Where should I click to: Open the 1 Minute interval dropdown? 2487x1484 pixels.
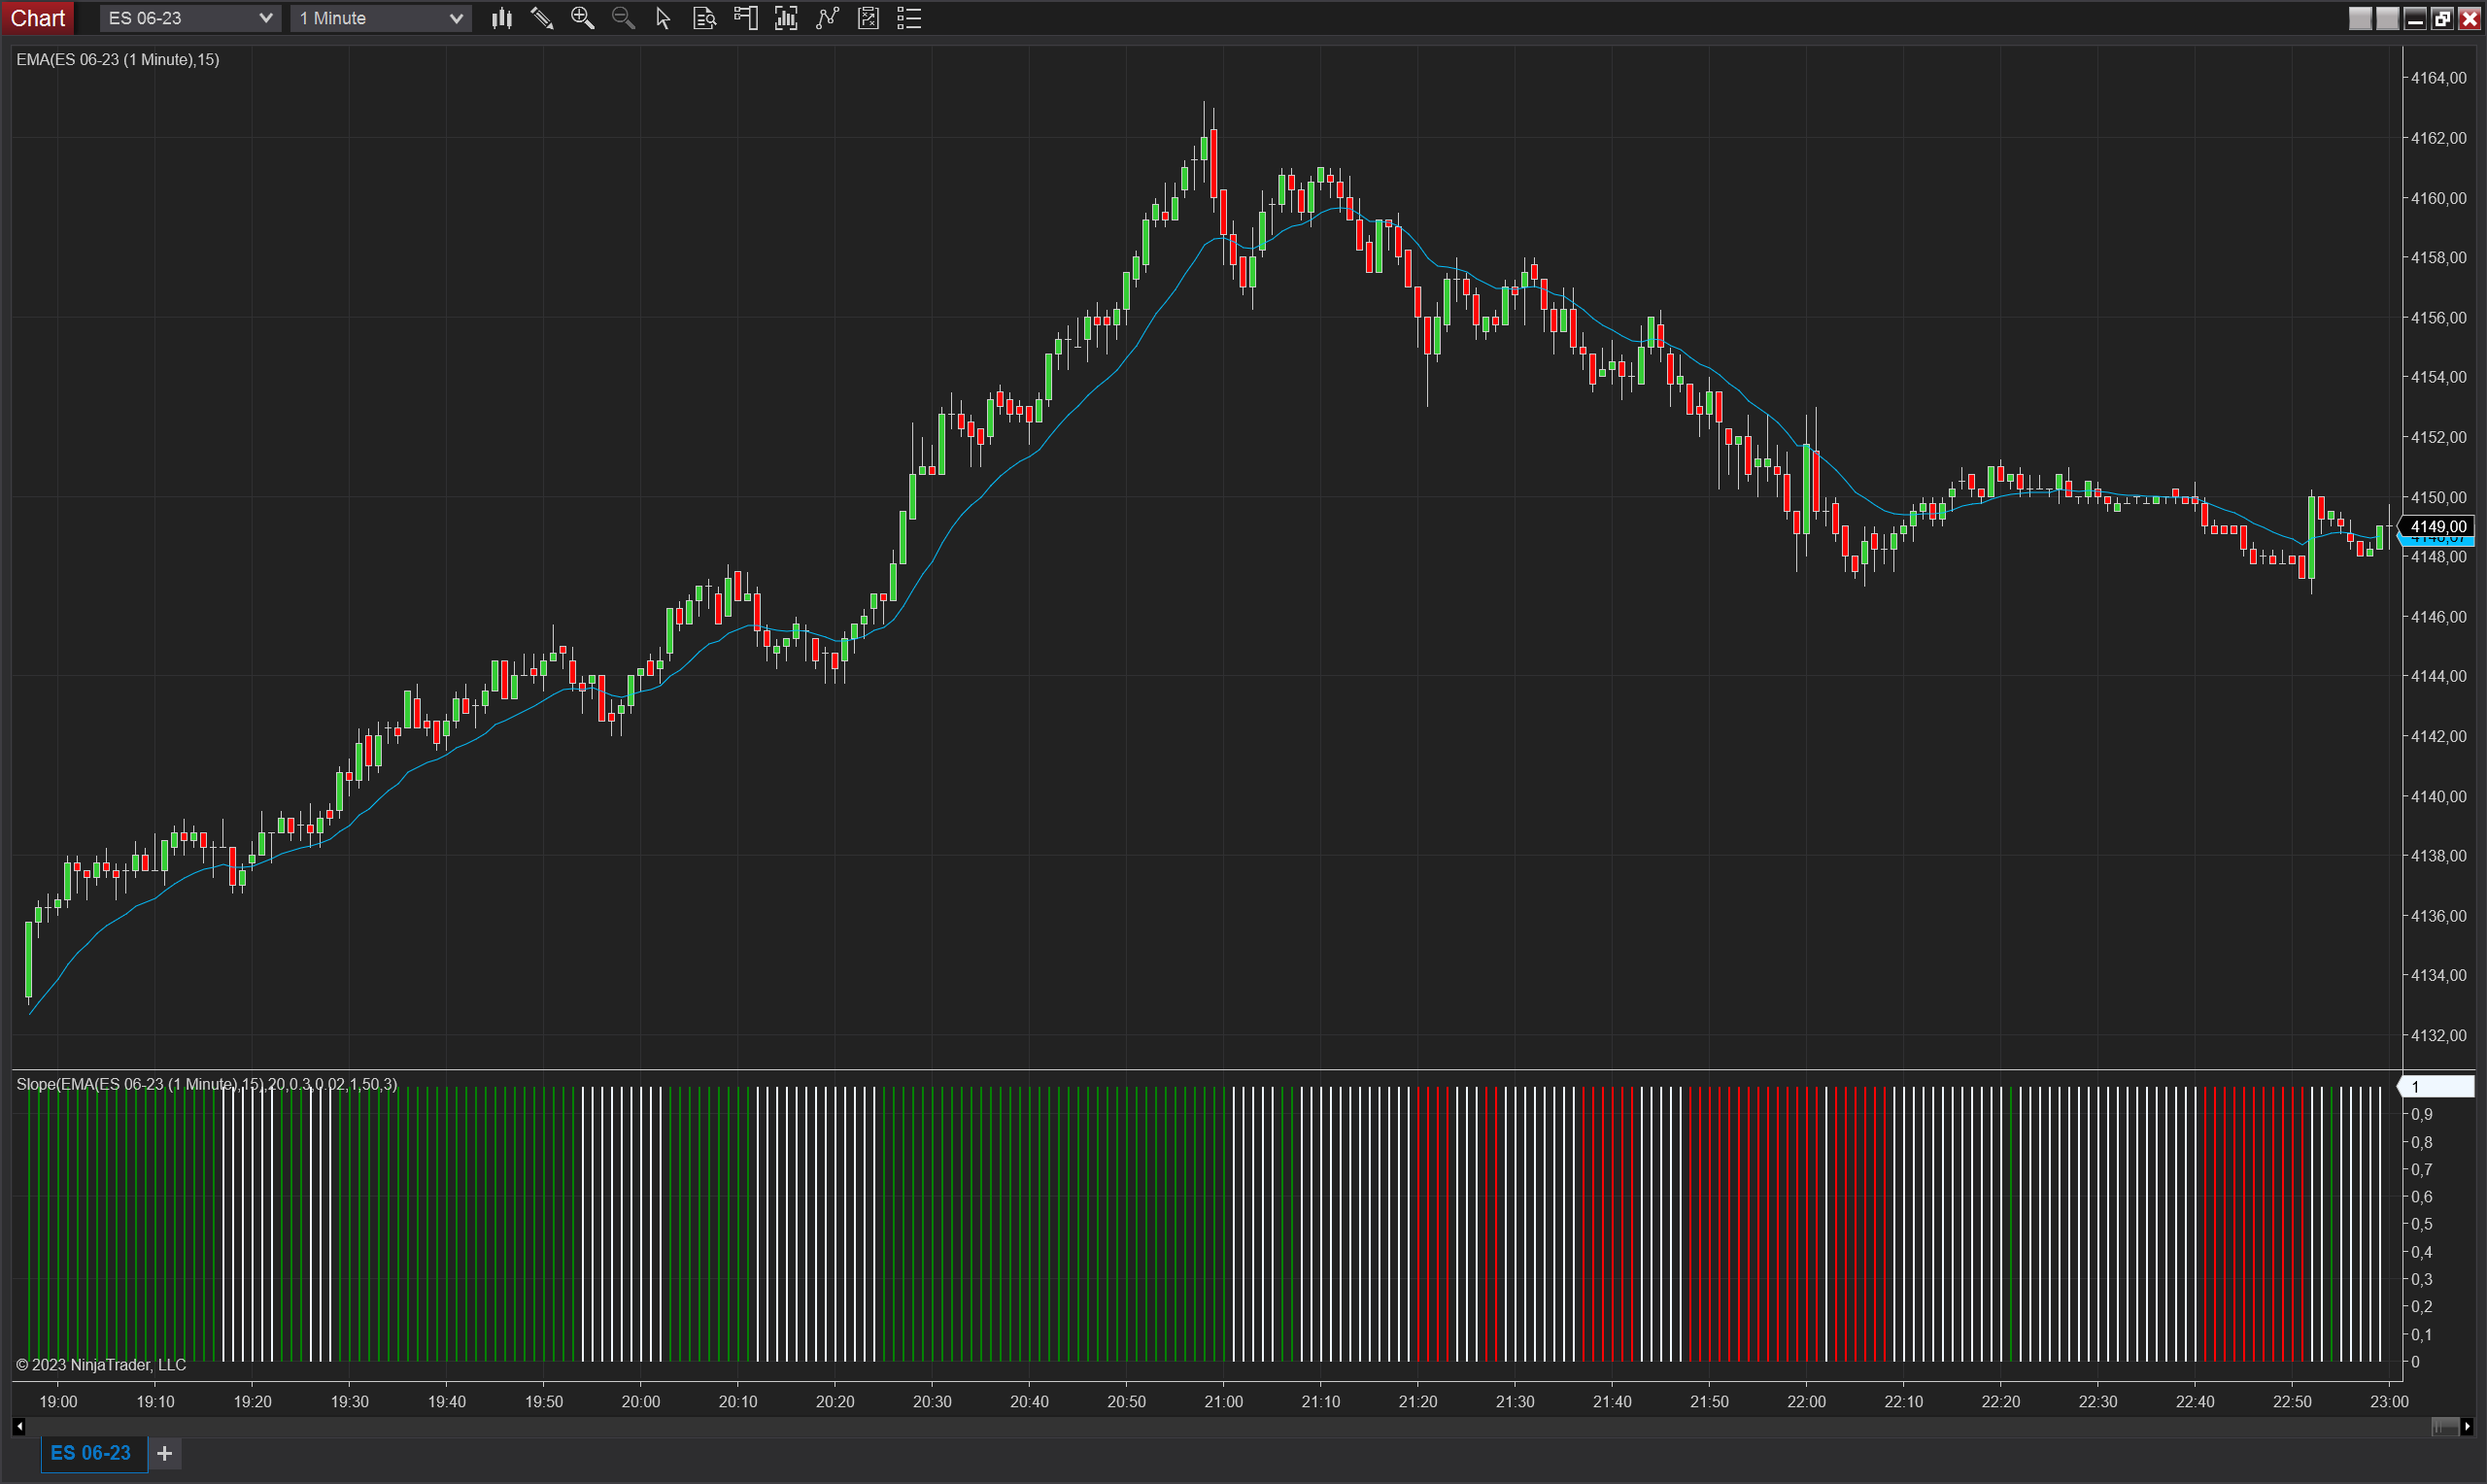tap(380, 18)
